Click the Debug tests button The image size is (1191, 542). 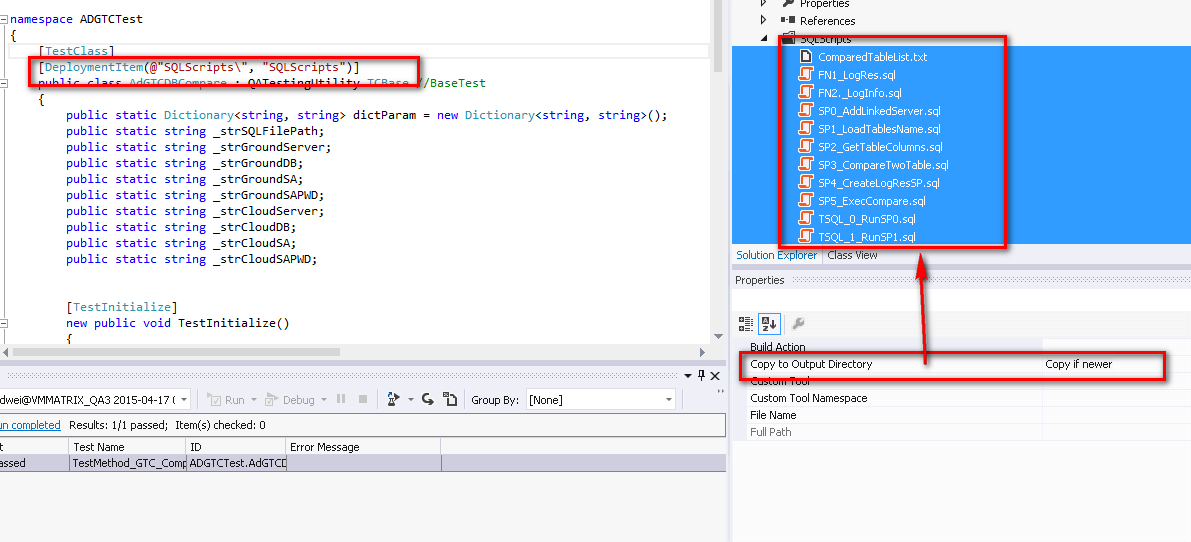point(292,399)
